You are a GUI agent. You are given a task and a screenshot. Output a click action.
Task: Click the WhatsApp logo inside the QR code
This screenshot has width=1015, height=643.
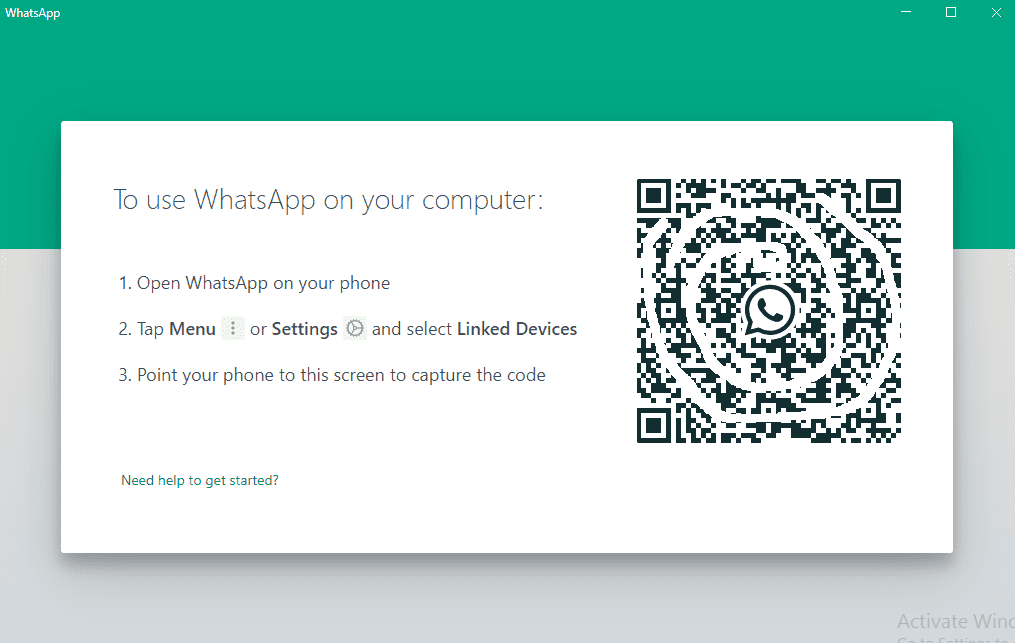point(769,311)
